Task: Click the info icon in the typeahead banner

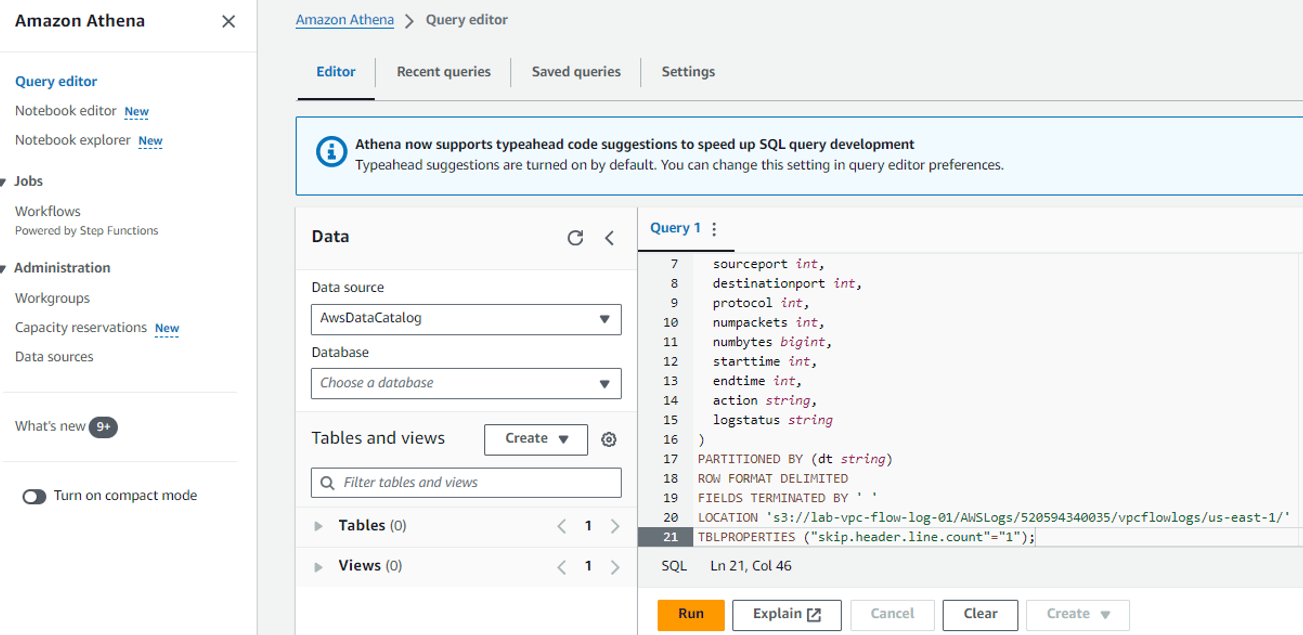Action: click(x=330, y=153)
